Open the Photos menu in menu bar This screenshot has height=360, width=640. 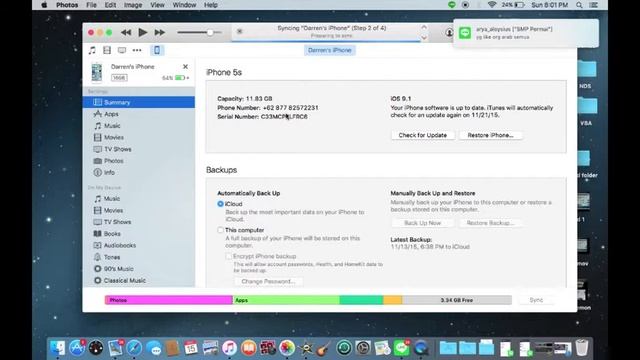67,5
